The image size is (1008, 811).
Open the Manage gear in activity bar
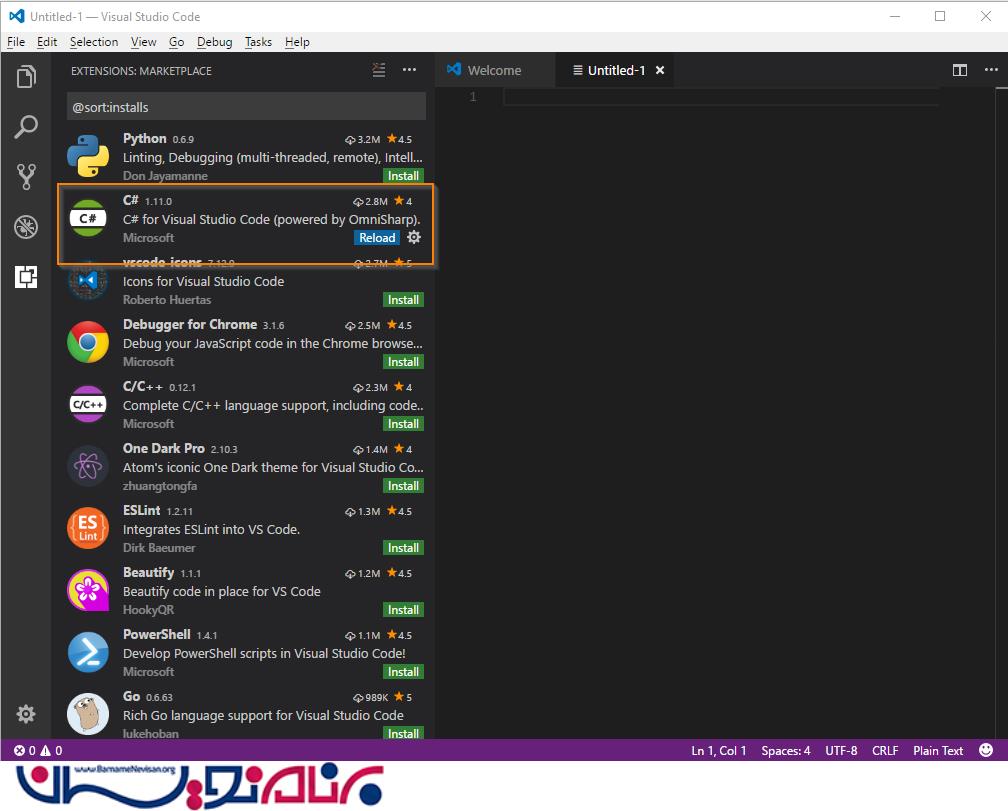point(26,714)
